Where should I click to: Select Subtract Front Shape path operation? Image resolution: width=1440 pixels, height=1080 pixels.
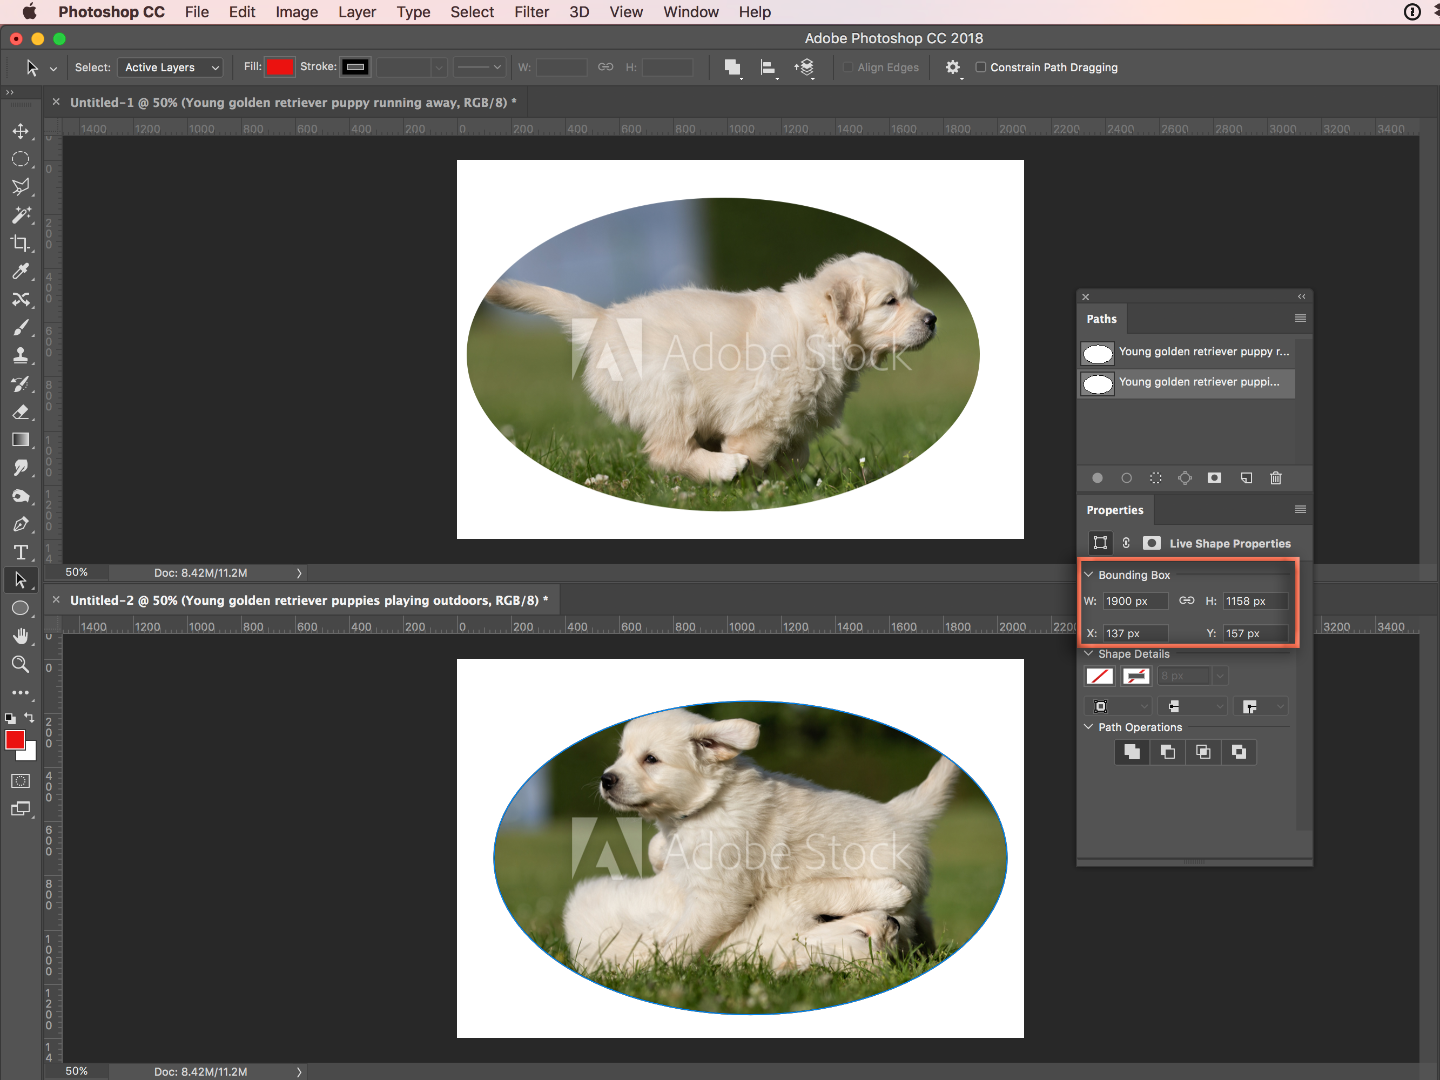pos(1168,752)
